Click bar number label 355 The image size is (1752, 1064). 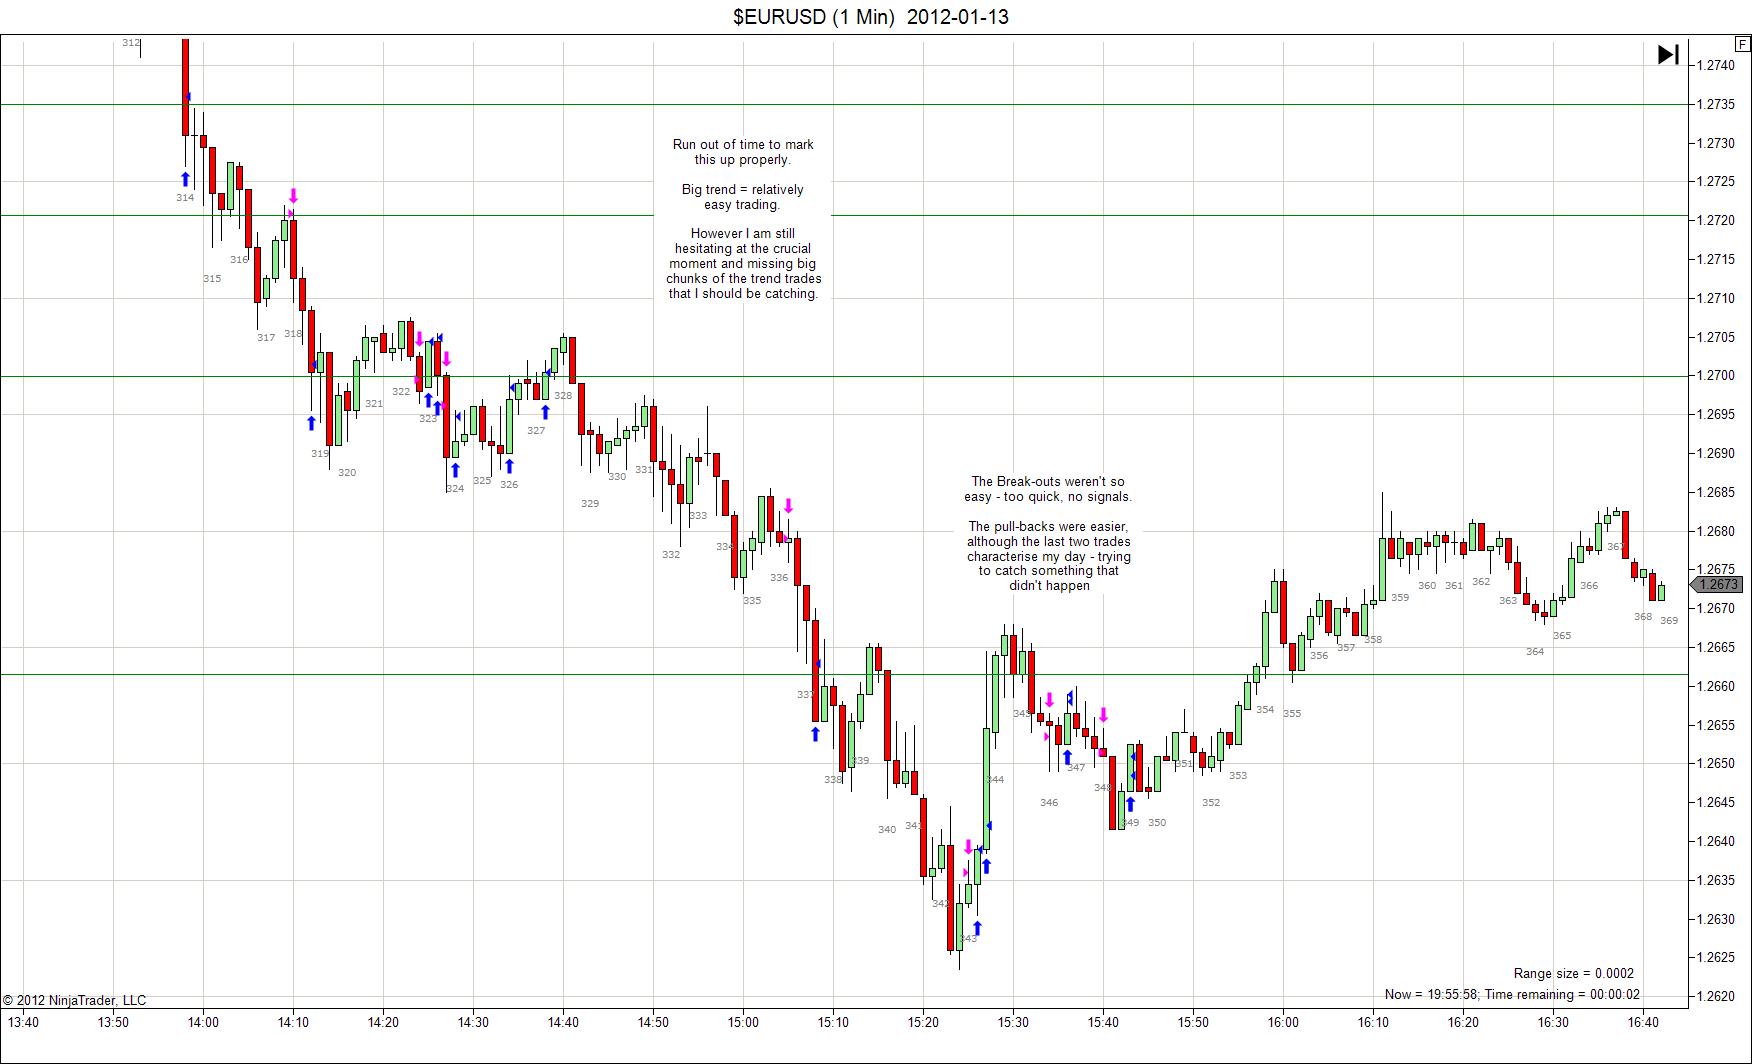pos(1292,714)
